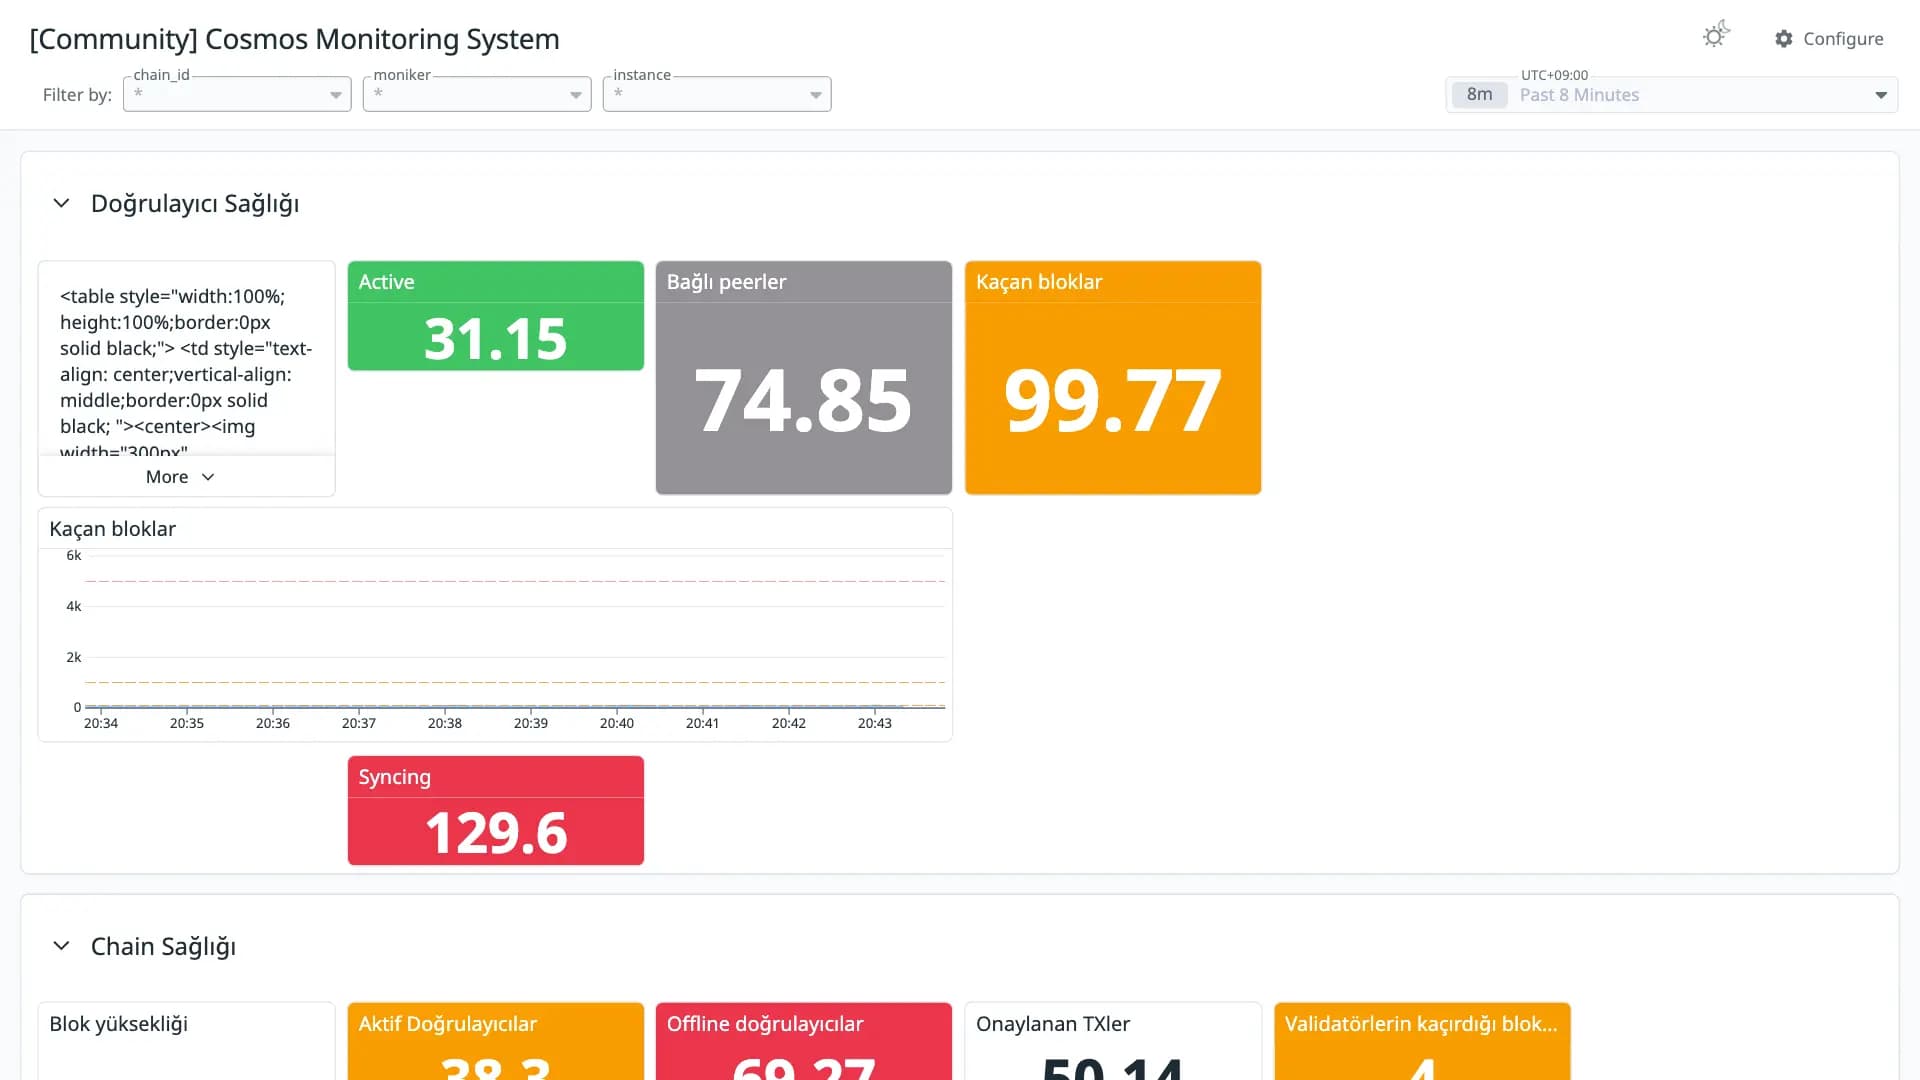Screen dimensions: 1920x1080
Task: Toggle the light/dark theme sun-moon icon
Action: click(x=1716, y=36)
